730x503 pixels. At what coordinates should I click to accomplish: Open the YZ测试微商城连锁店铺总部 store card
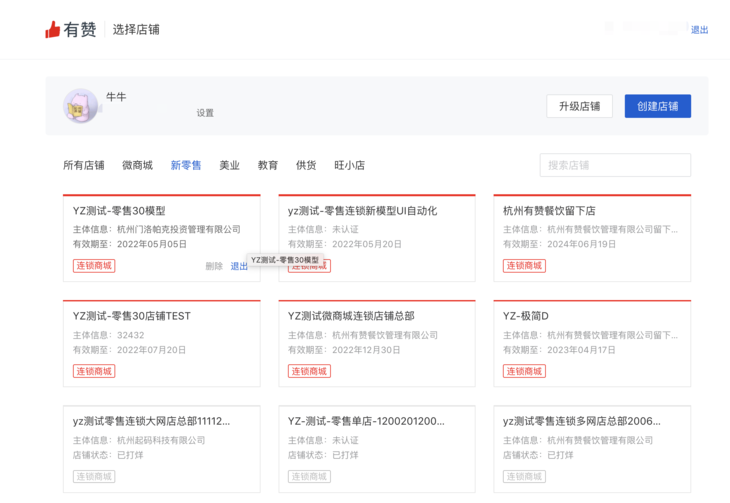click(x=376, y=342)
